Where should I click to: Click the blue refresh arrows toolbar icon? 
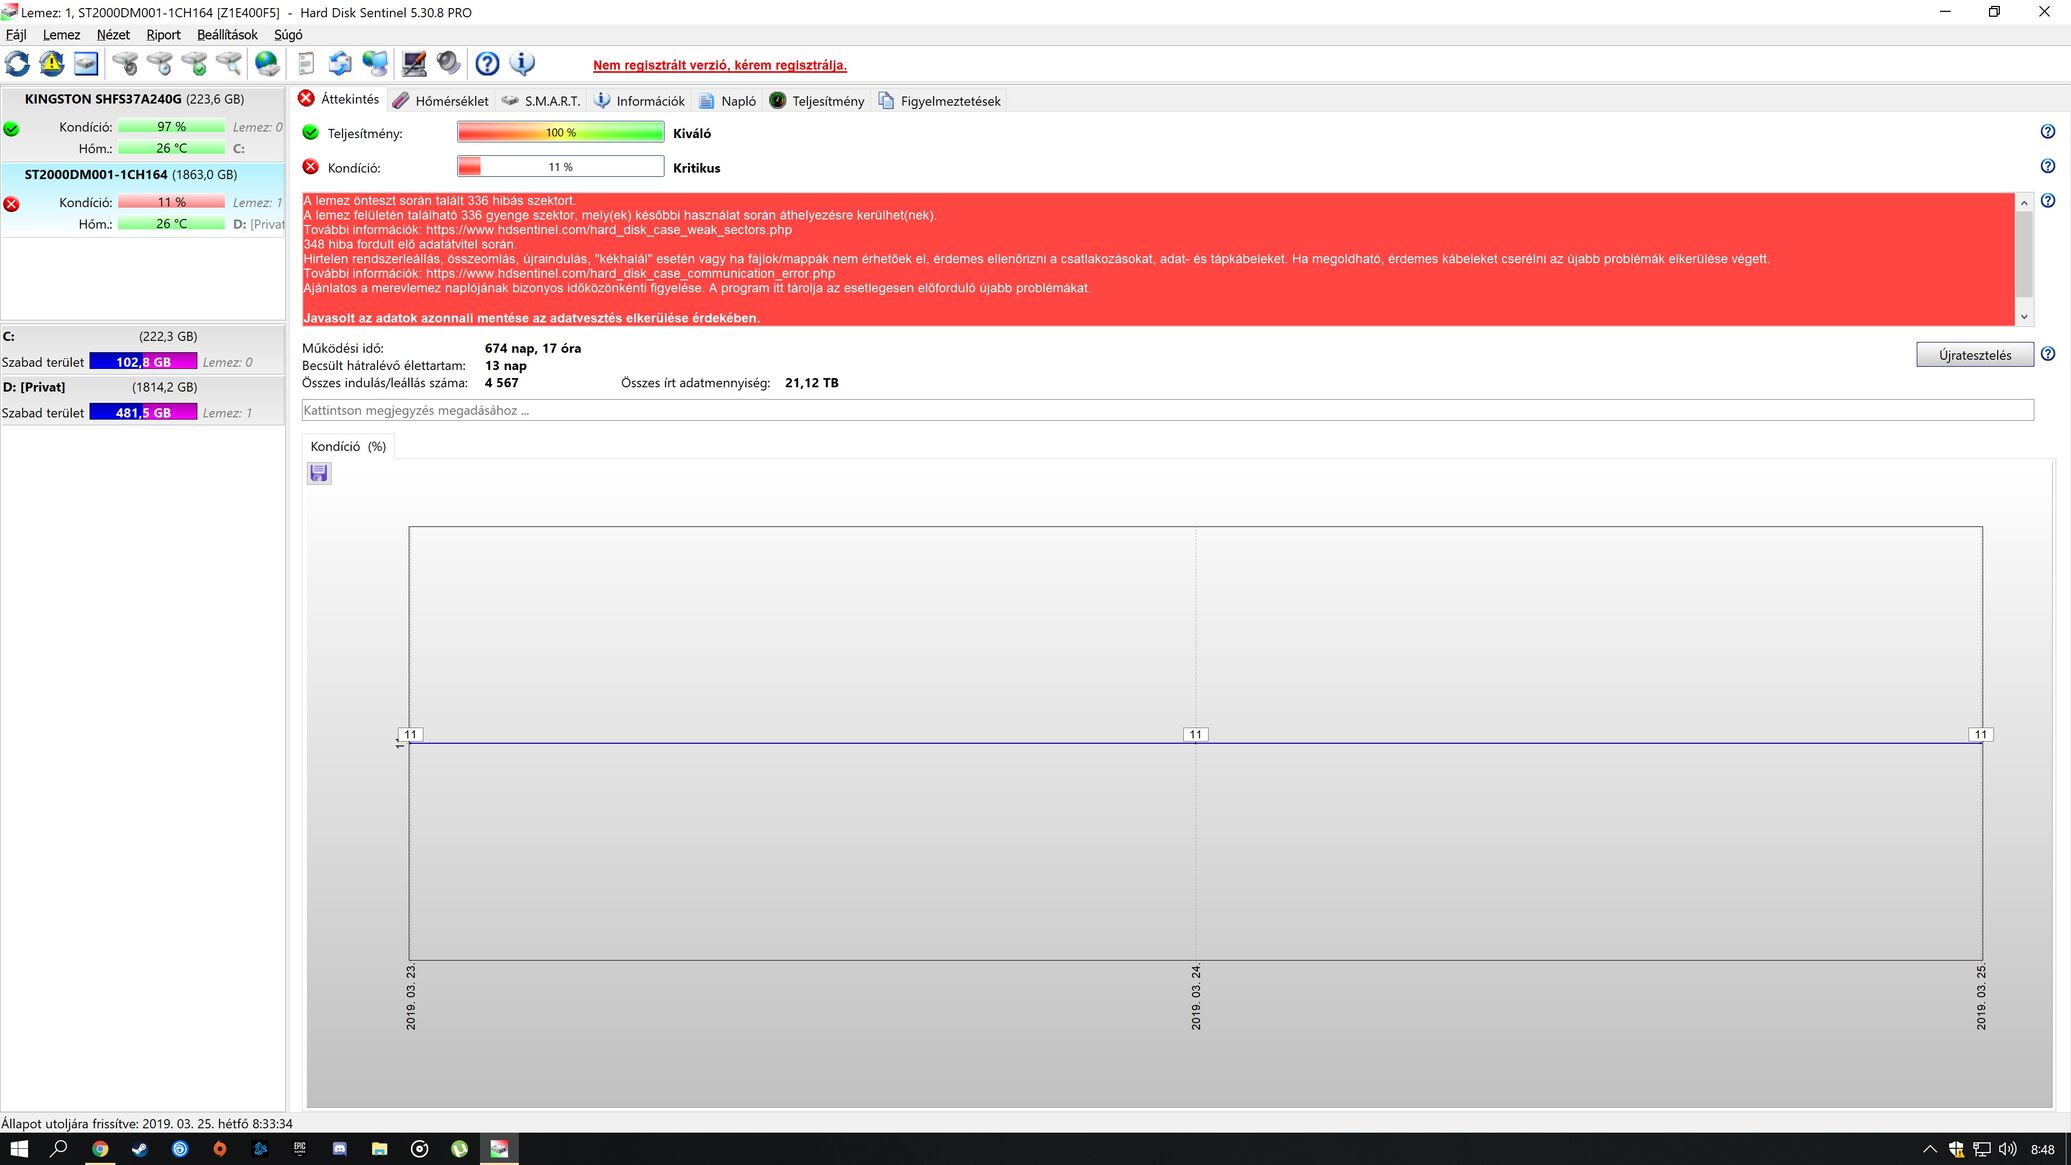click(x=17, y=64)
